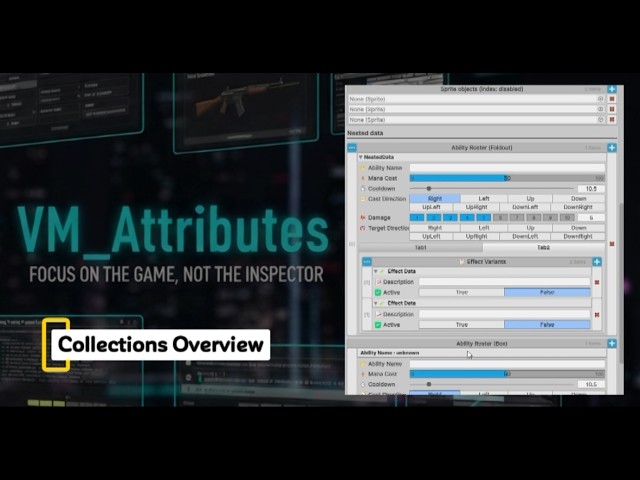The width and height of the screenshot is (640, 480).
Task: Select Right for Cast Direction
Action: click(435, 198)
